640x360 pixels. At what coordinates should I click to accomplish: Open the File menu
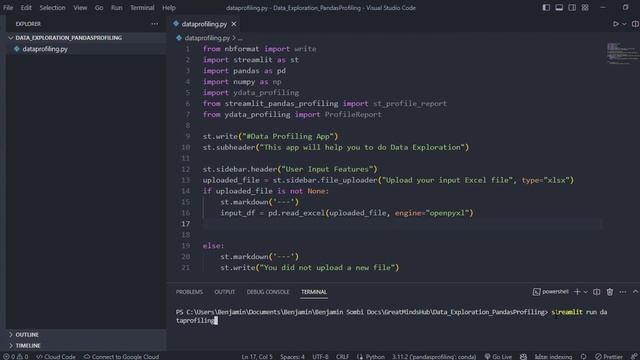tap(8, 8)
